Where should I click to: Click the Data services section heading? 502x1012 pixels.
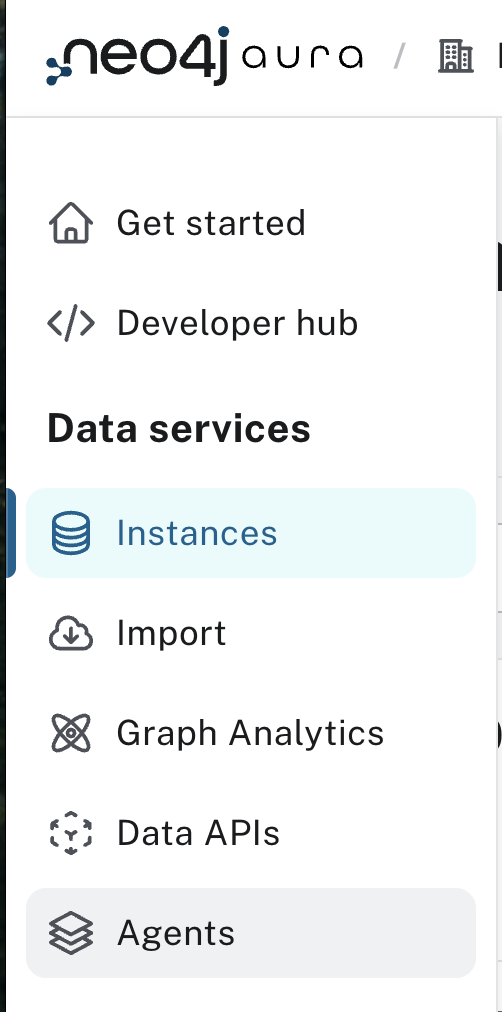(179, 429)
